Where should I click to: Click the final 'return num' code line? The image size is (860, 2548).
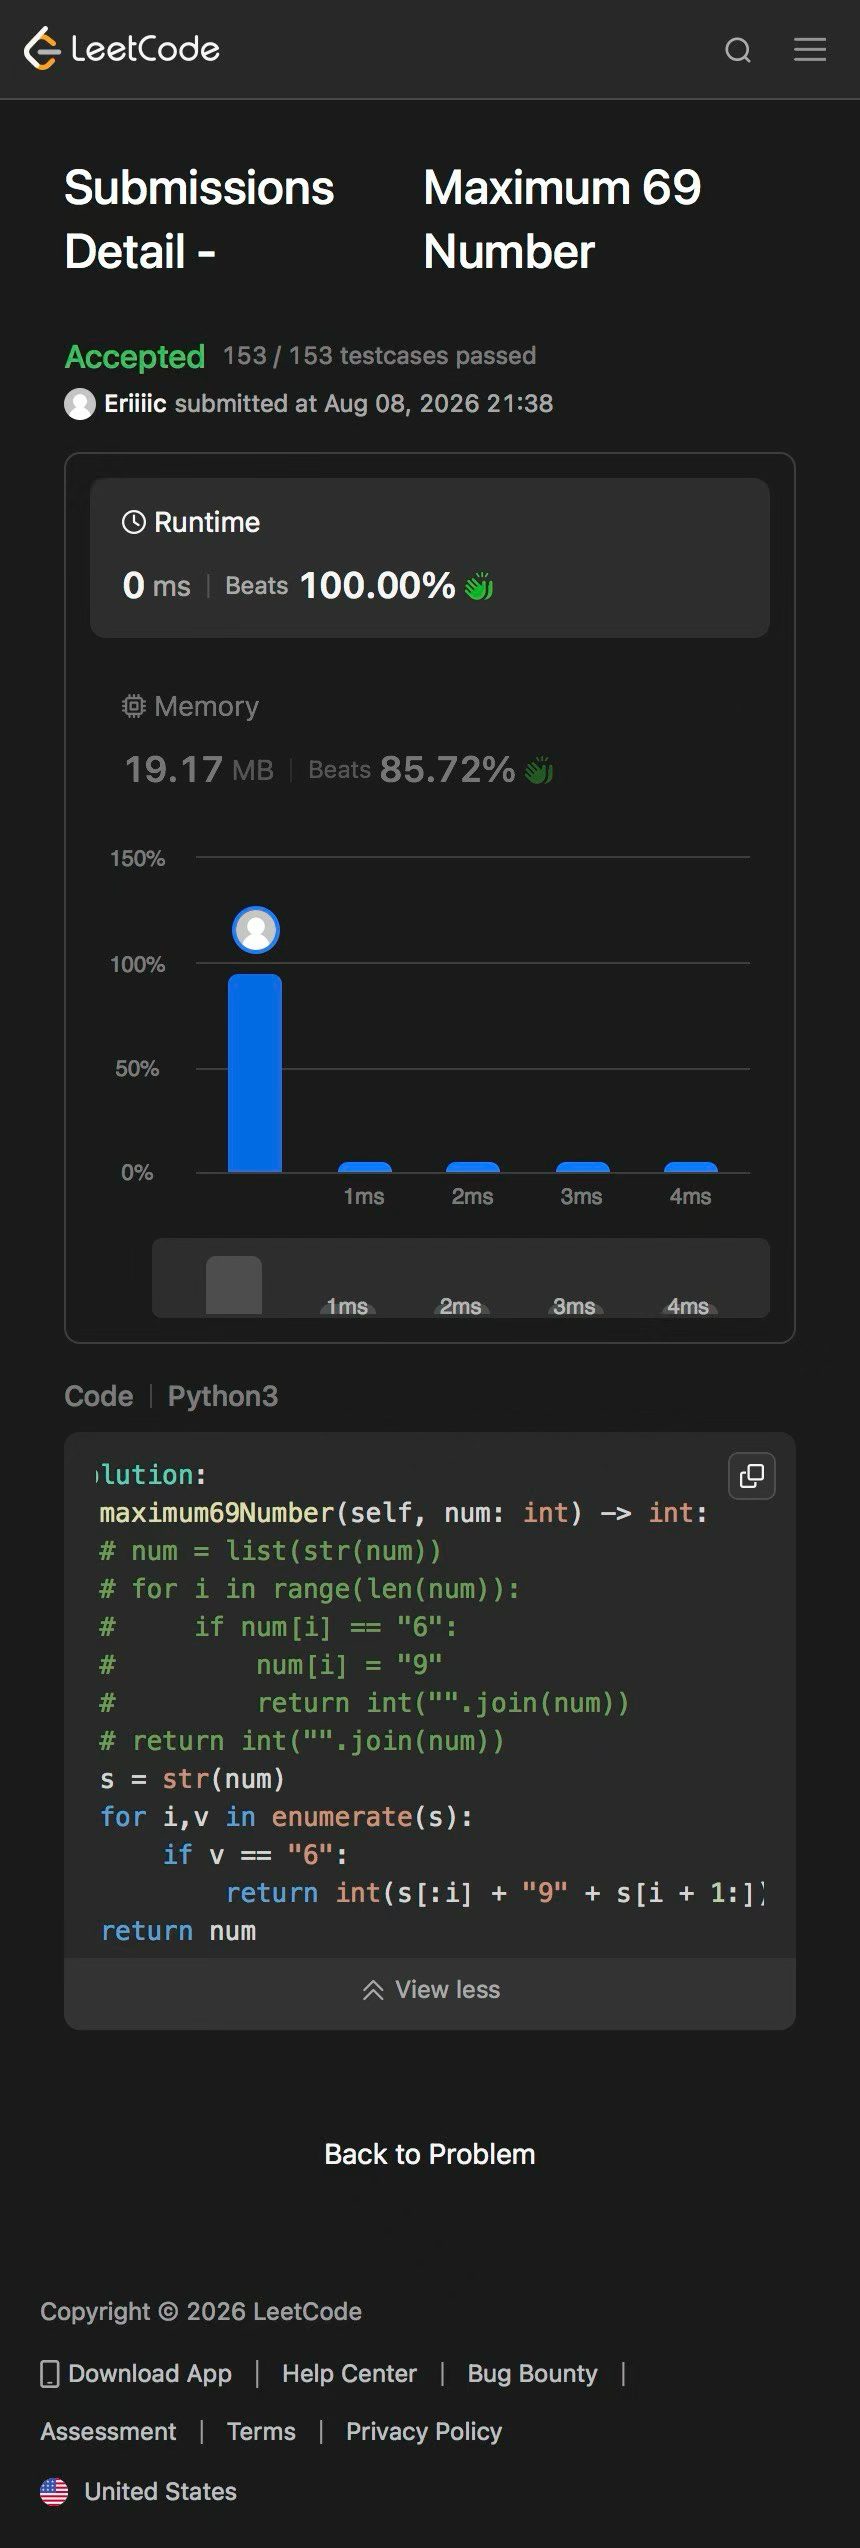click(x=179, y=1931)
